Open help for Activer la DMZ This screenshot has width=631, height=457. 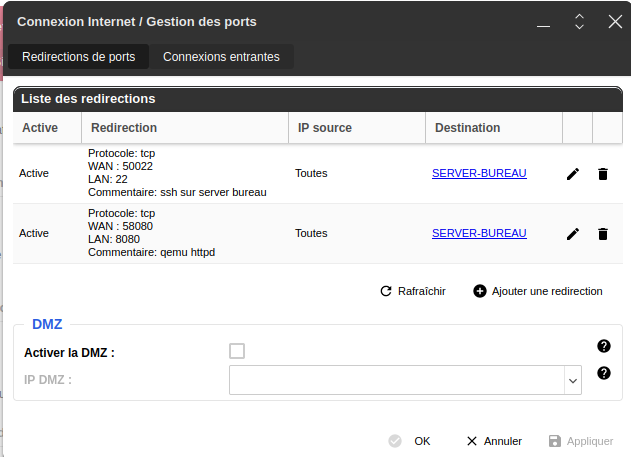(x=604, y=346)
